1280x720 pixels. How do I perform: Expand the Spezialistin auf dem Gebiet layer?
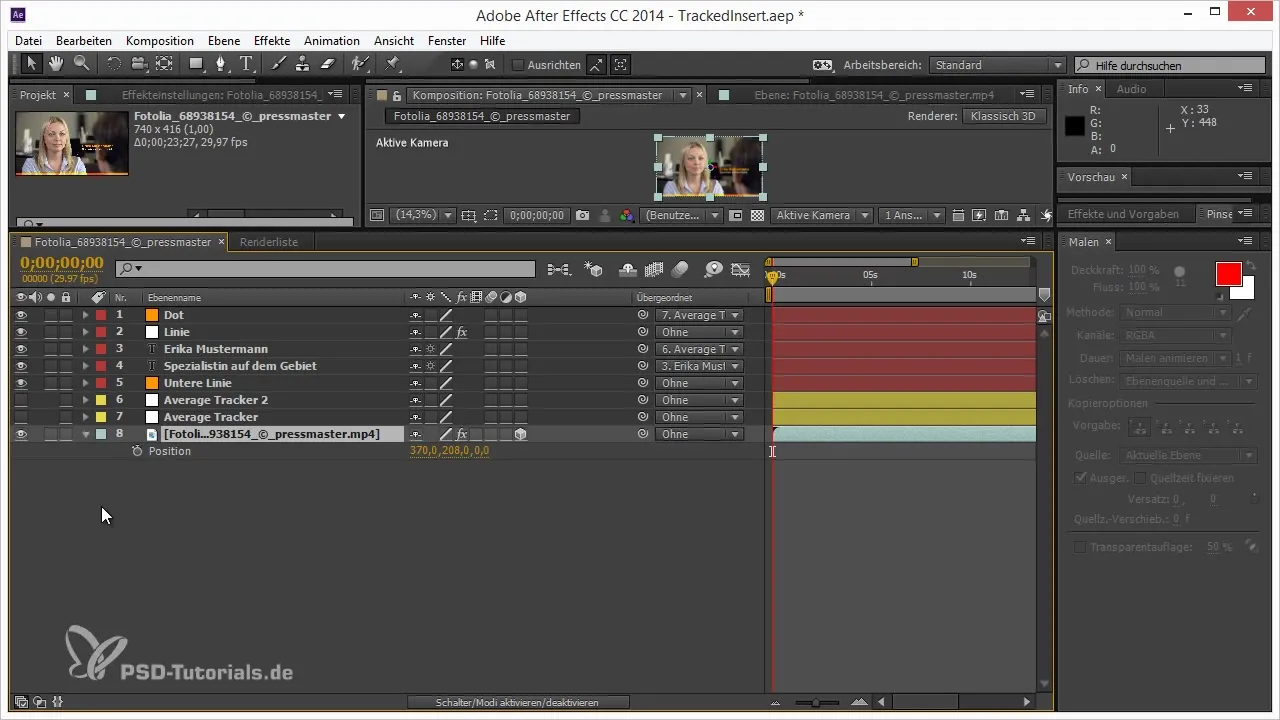(x=85, y=366)
